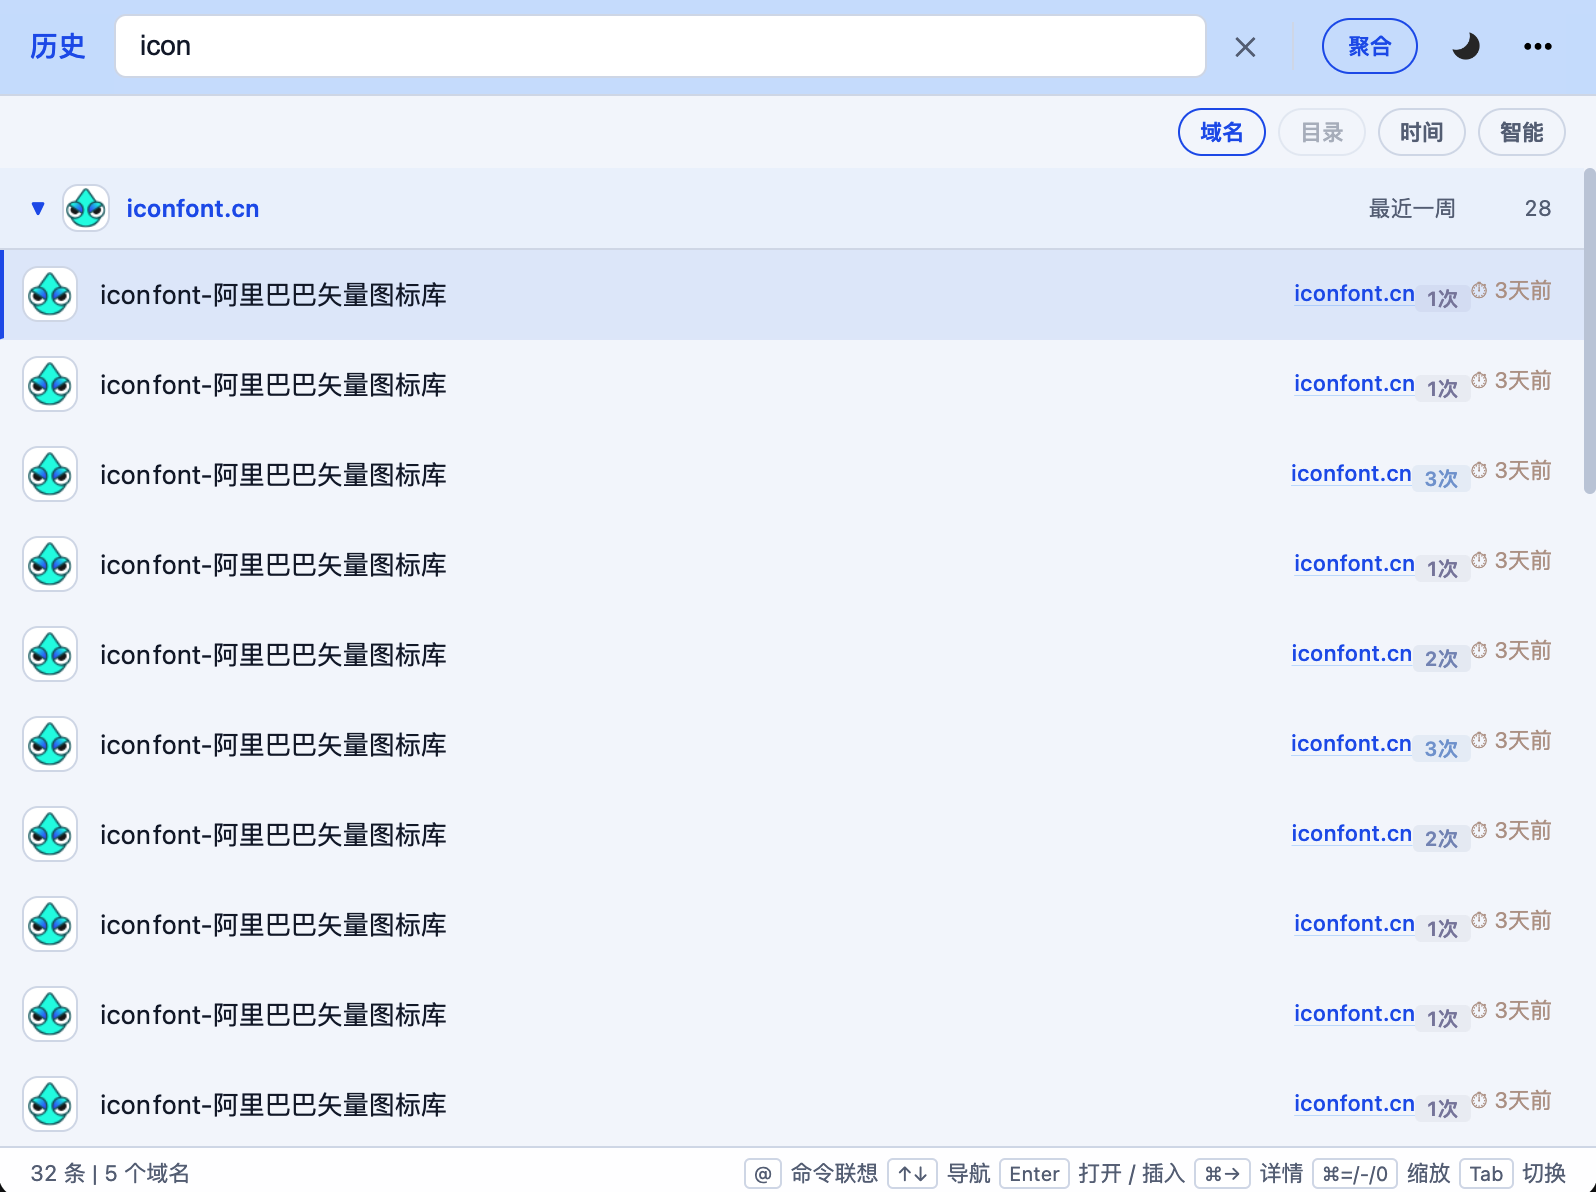Screen dimensions: 1596x1192
Task: Switch to the 时间 grouping tab
Action: (x=1422, y=132)
